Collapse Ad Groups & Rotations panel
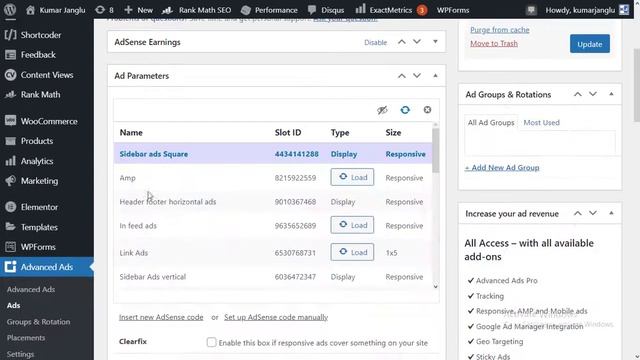 pos(611,94)
